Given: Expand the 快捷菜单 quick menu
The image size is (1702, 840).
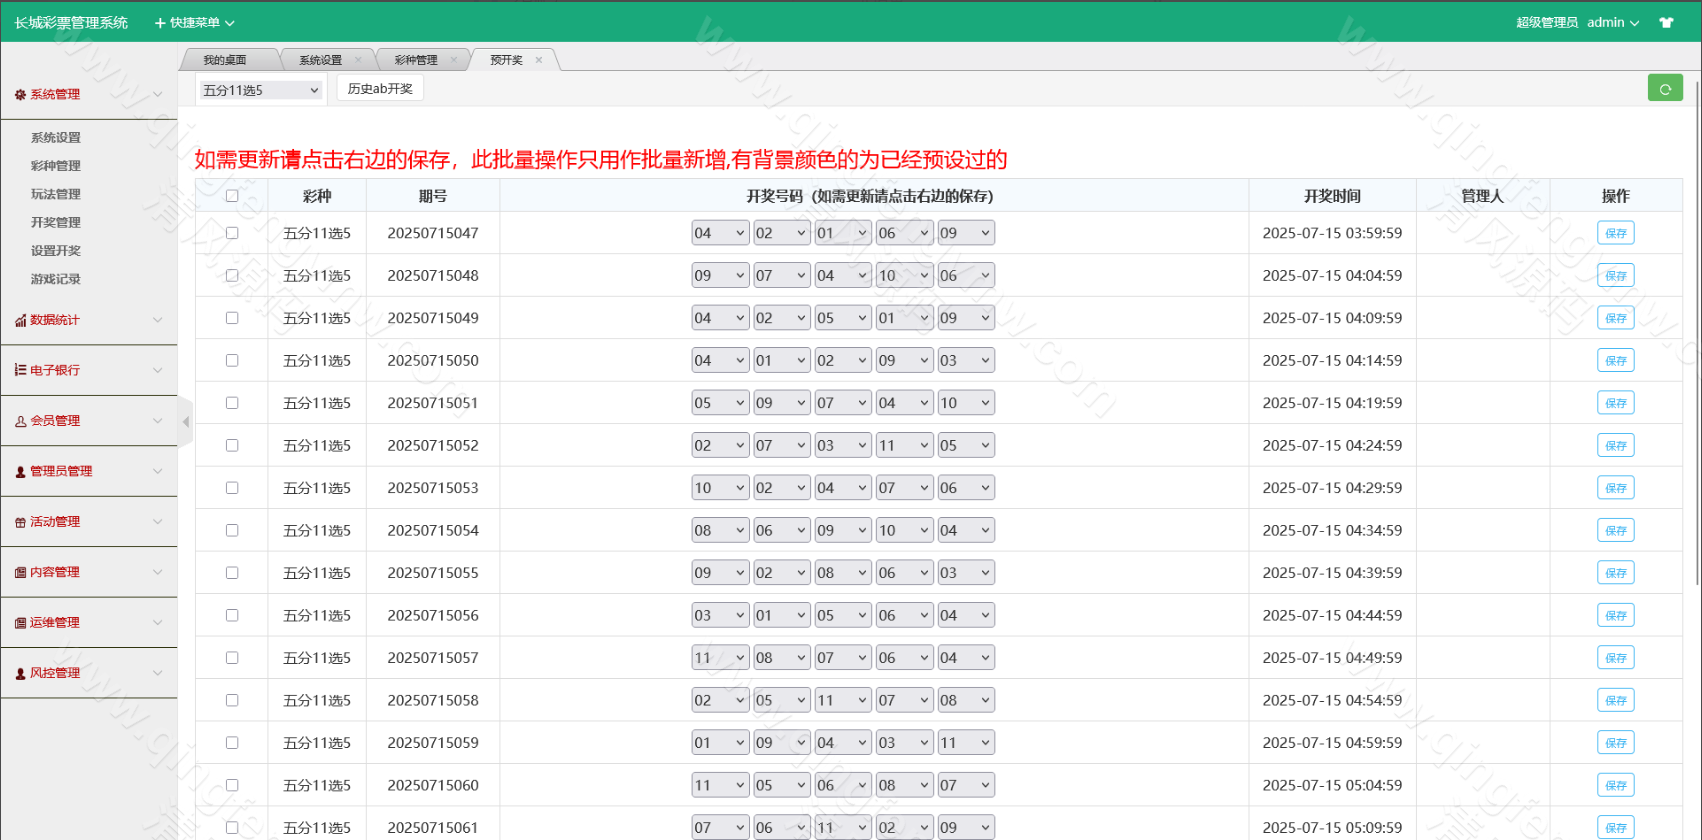Looking at the screenshot, I should (195, 23).
